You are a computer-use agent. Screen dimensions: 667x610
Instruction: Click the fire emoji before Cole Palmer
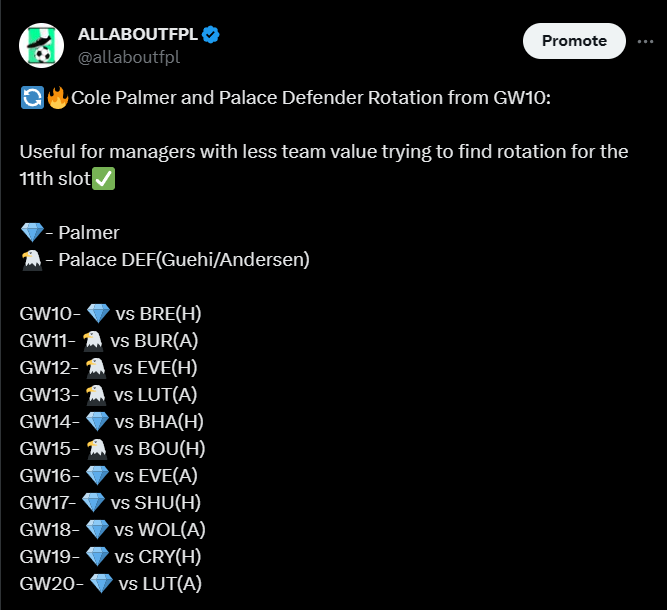[x=57, y=99]
